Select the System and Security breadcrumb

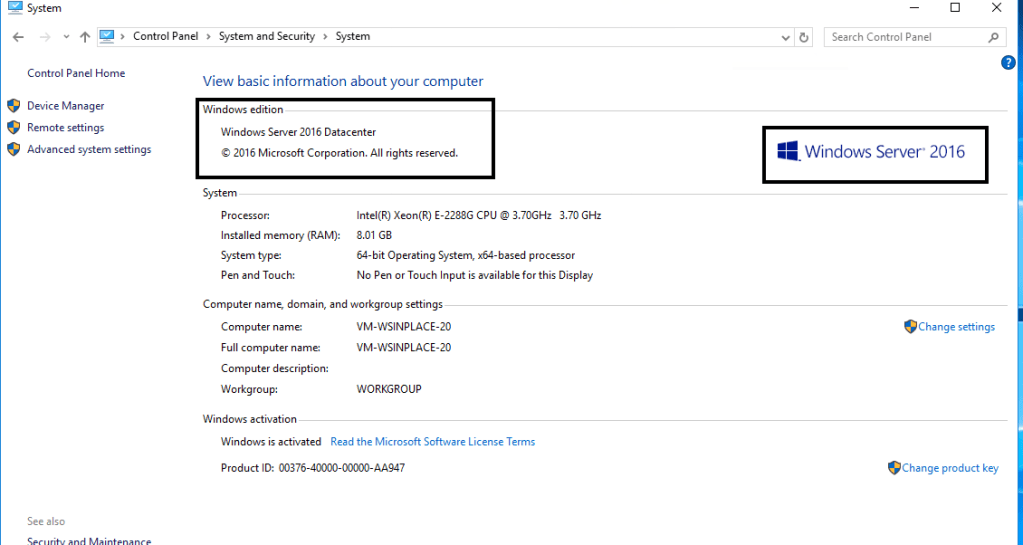point(266,37)
